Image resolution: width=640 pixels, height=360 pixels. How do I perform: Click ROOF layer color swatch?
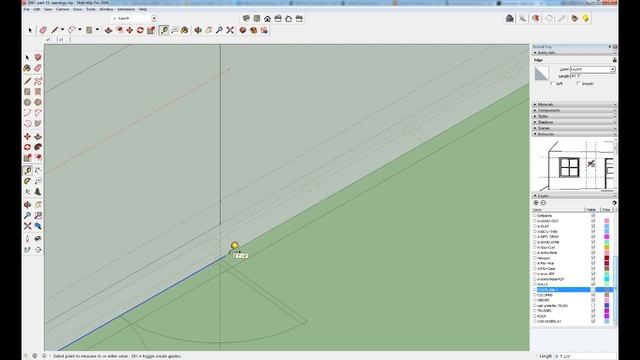607,316
